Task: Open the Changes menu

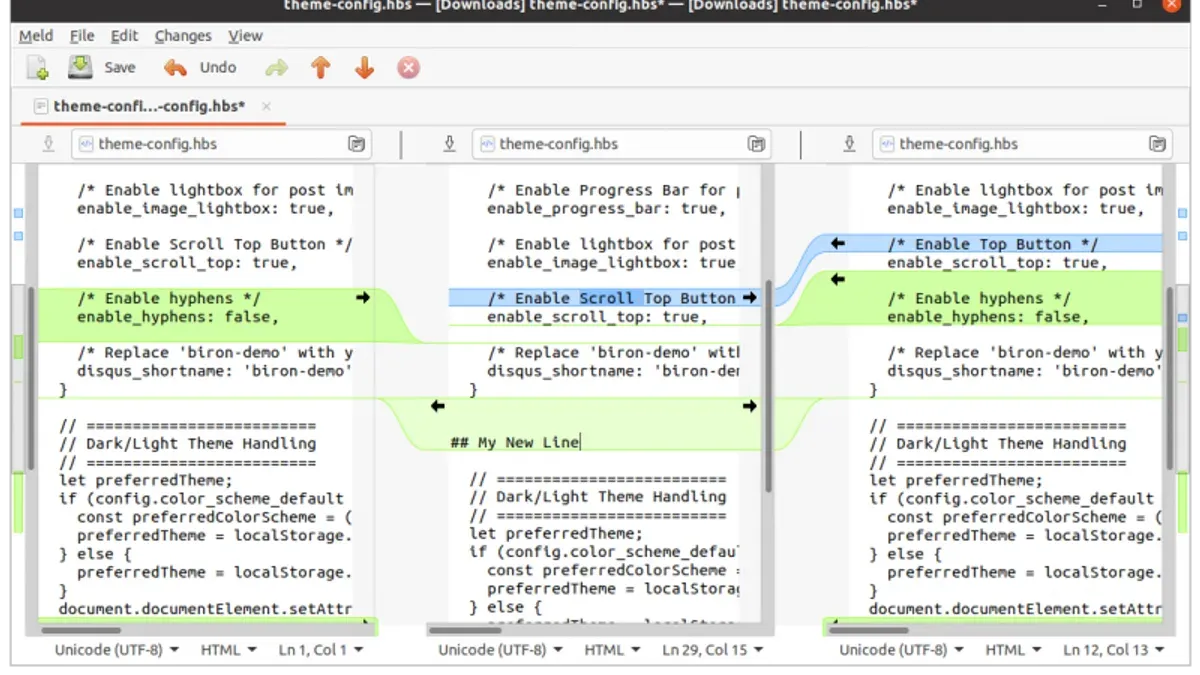Action: click(183, 36)
